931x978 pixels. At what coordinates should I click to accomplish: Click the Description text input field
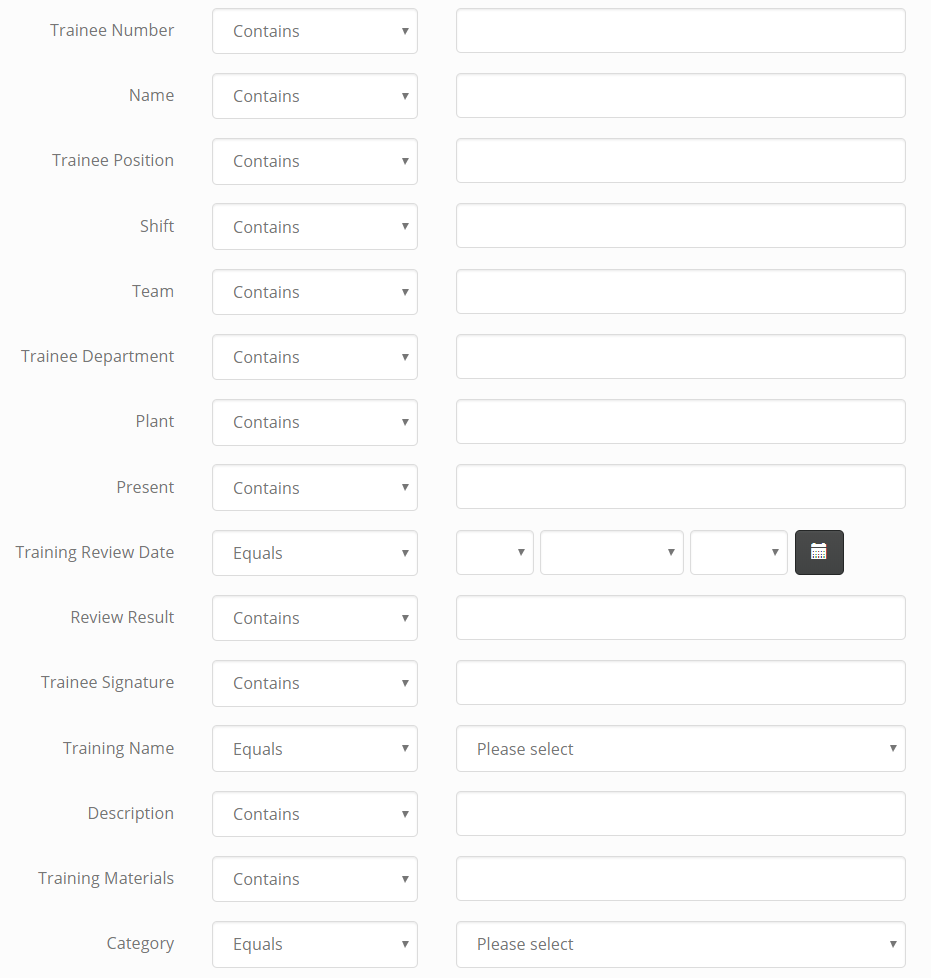680,813
